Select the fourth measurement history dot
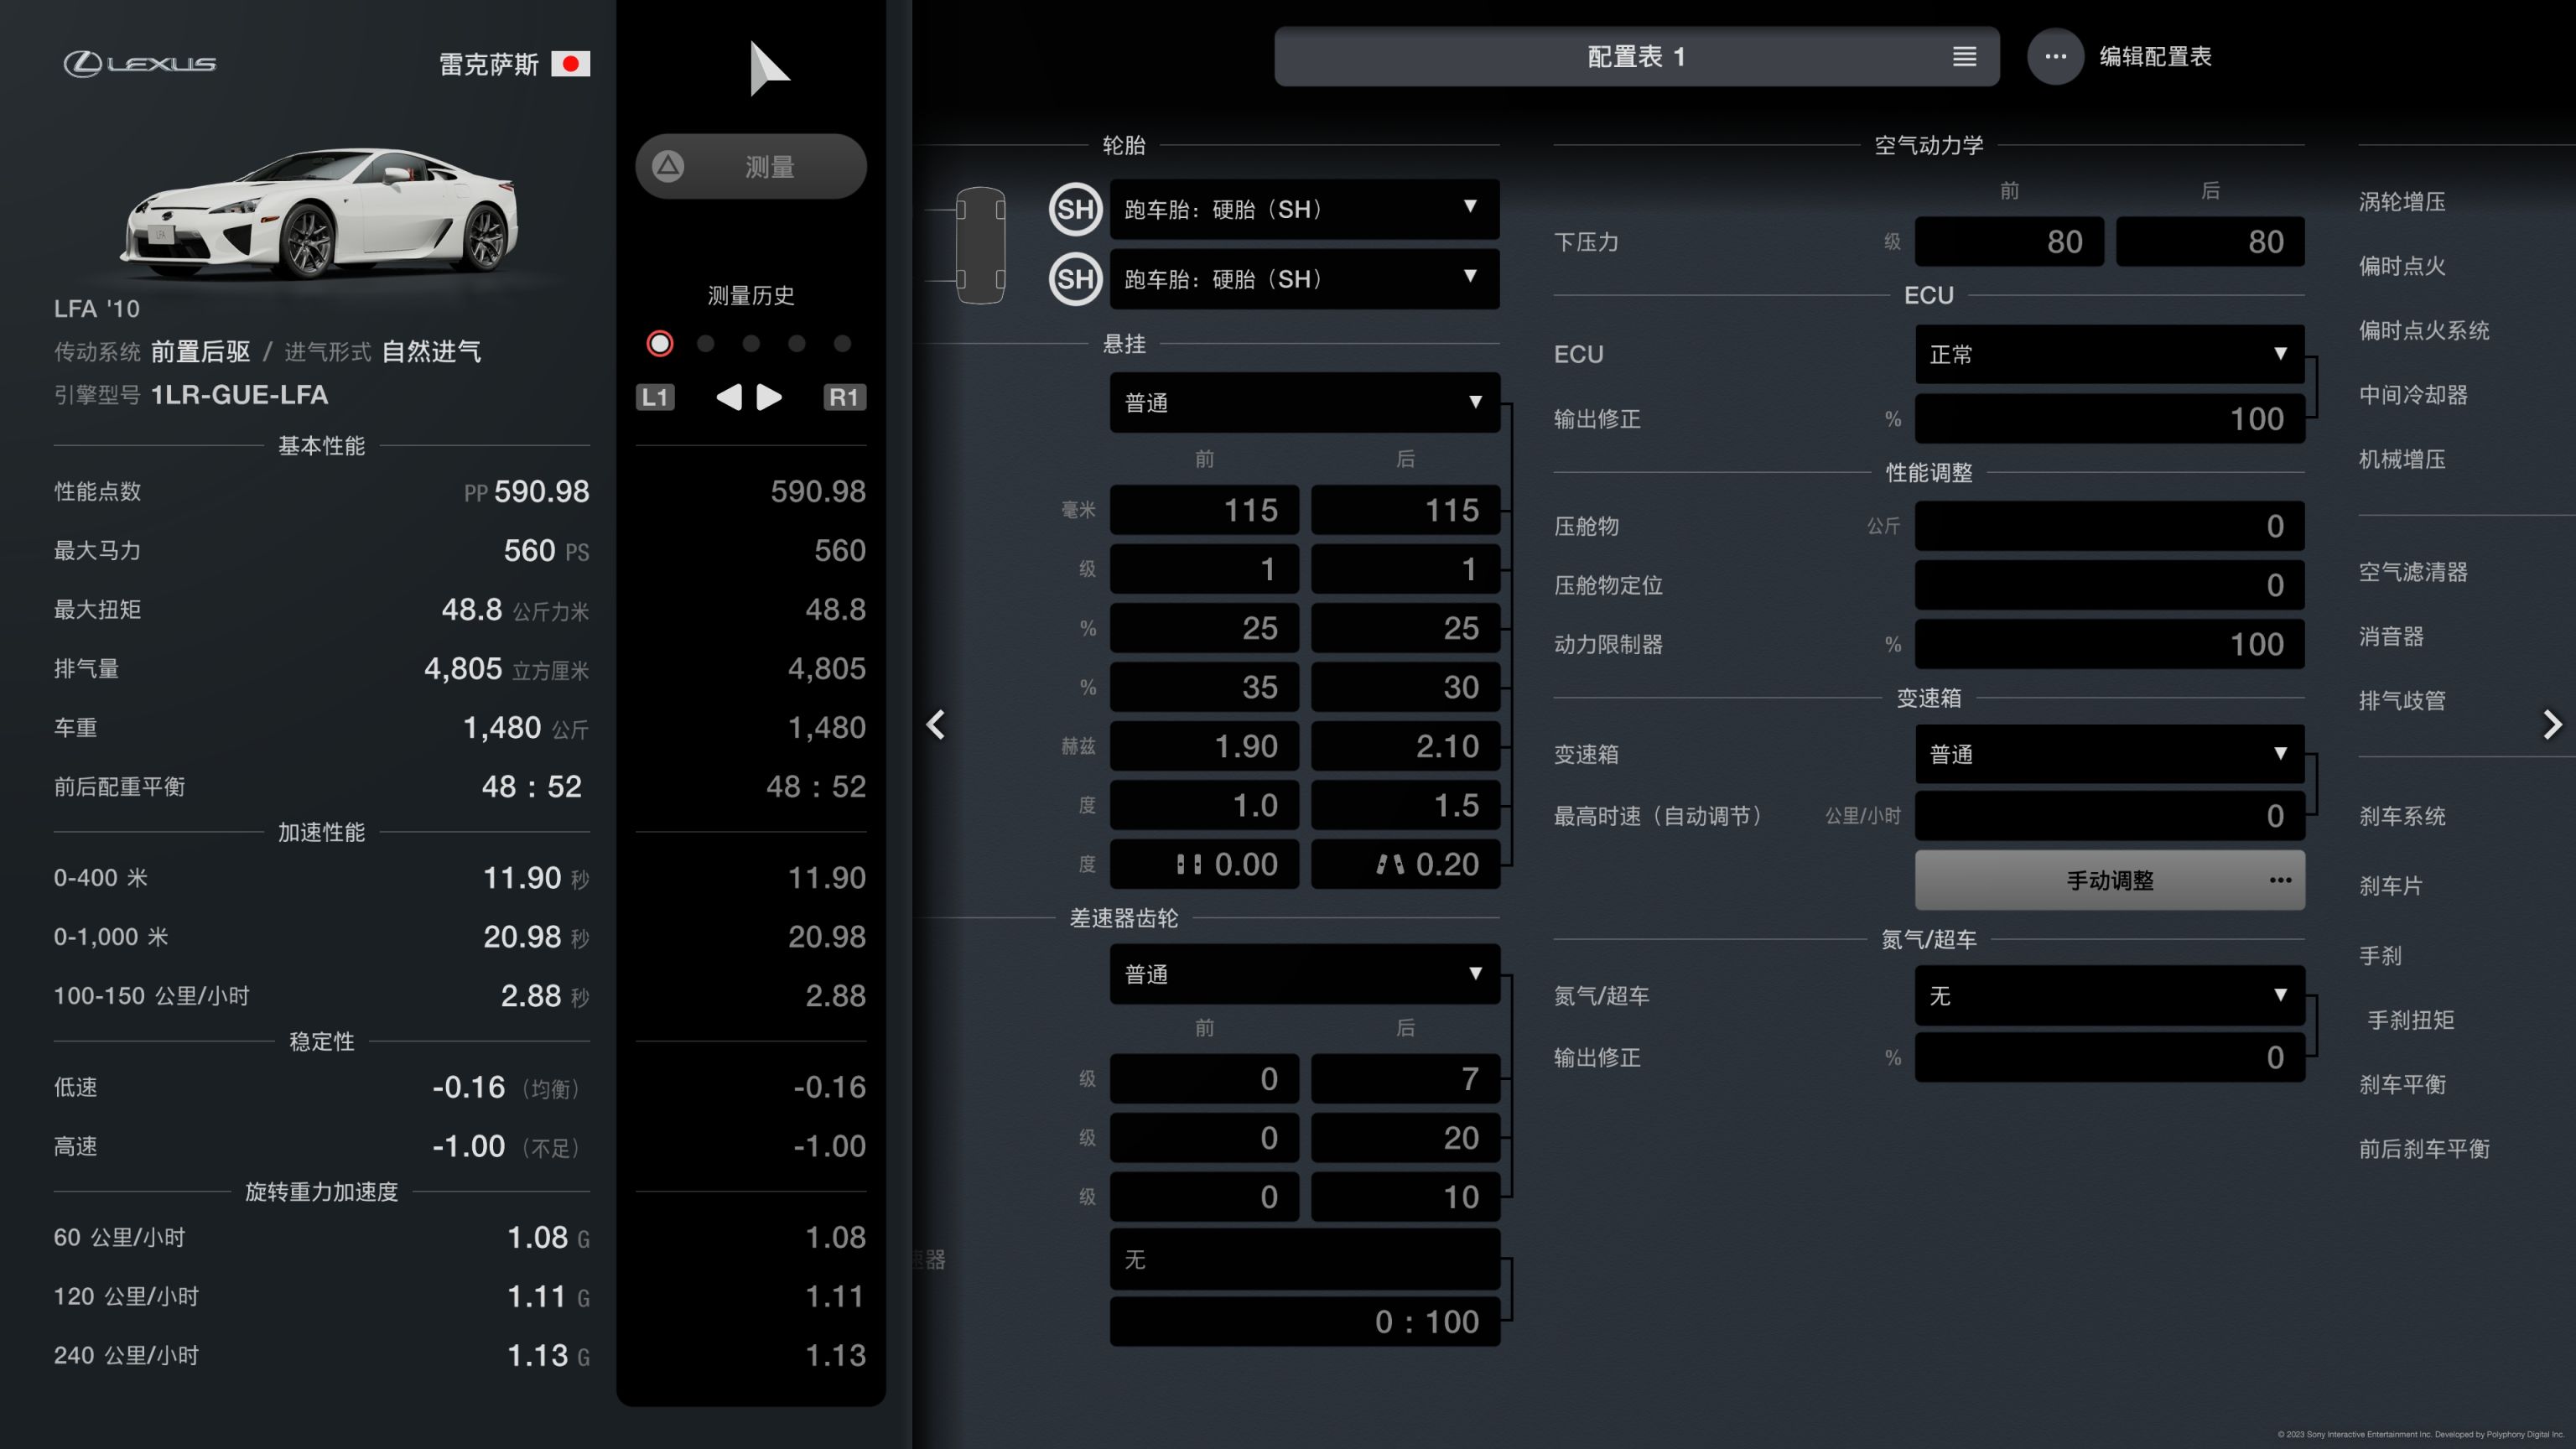Screen dimensions: 2576x1449 pos(797,344)
